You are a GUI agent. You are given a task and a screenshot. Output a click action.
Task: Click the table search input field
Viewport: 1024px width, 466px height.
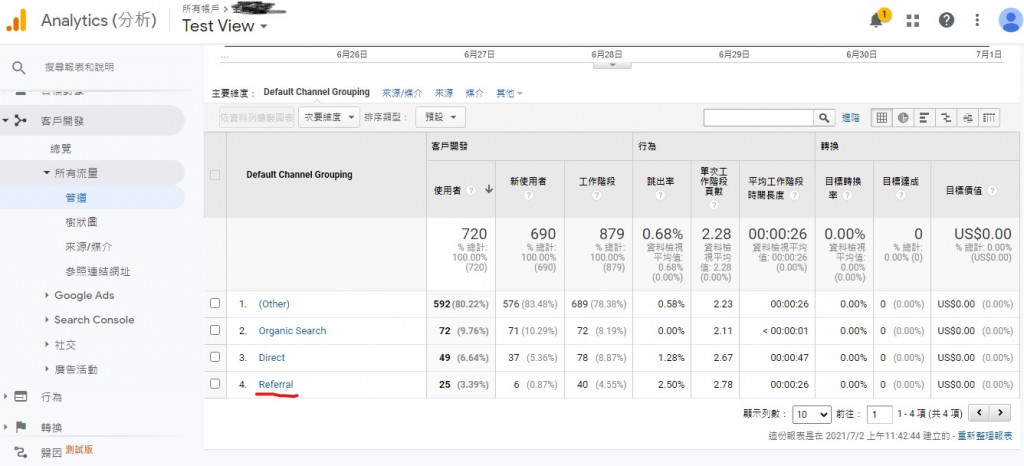click(759, 118)
